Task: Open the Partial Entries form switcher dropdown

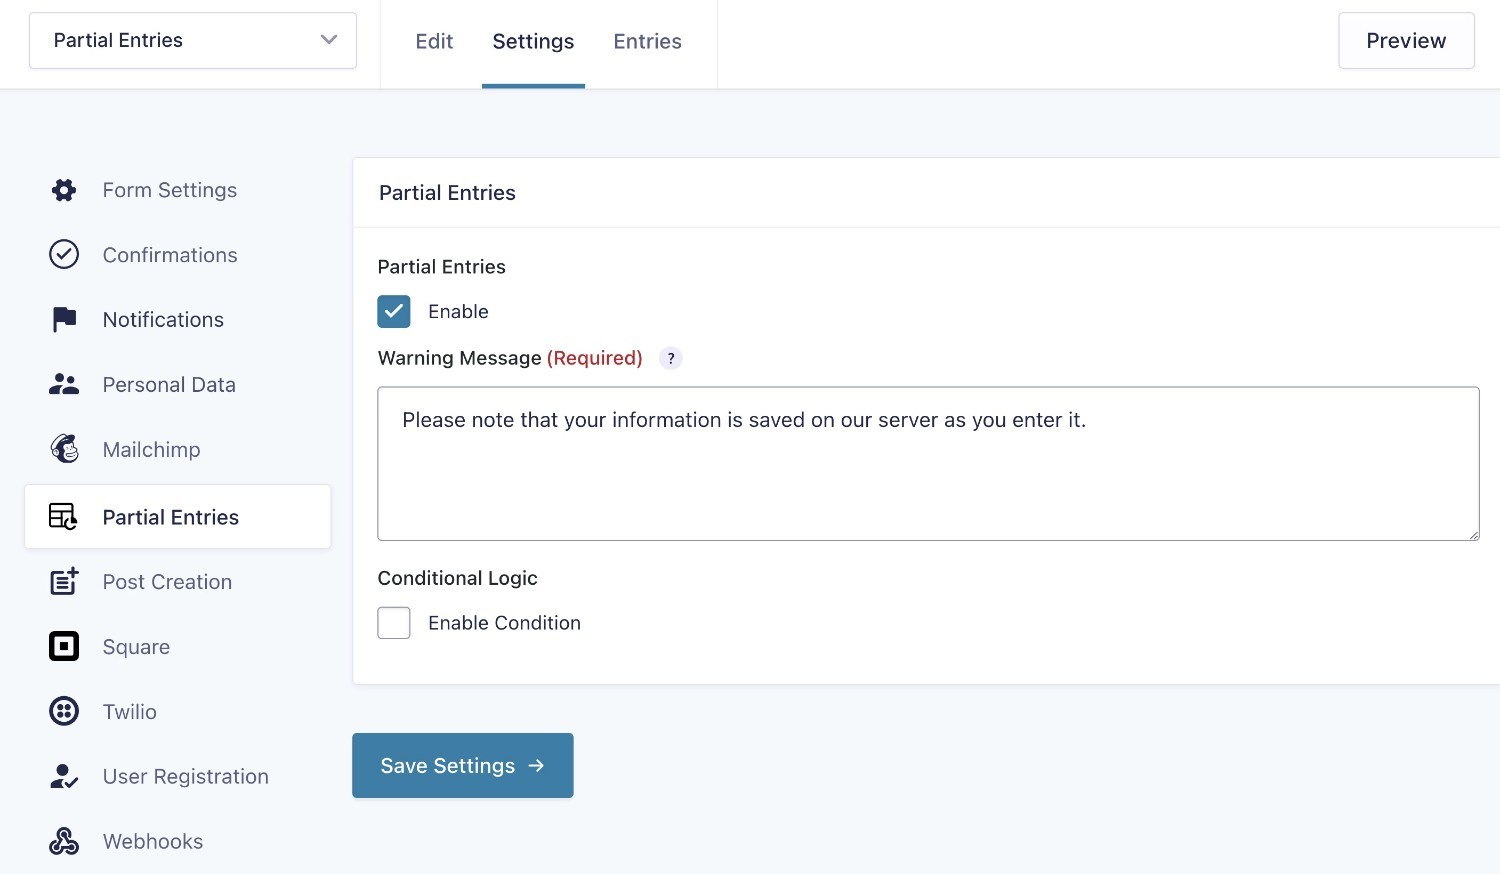Action: [193, 41]
